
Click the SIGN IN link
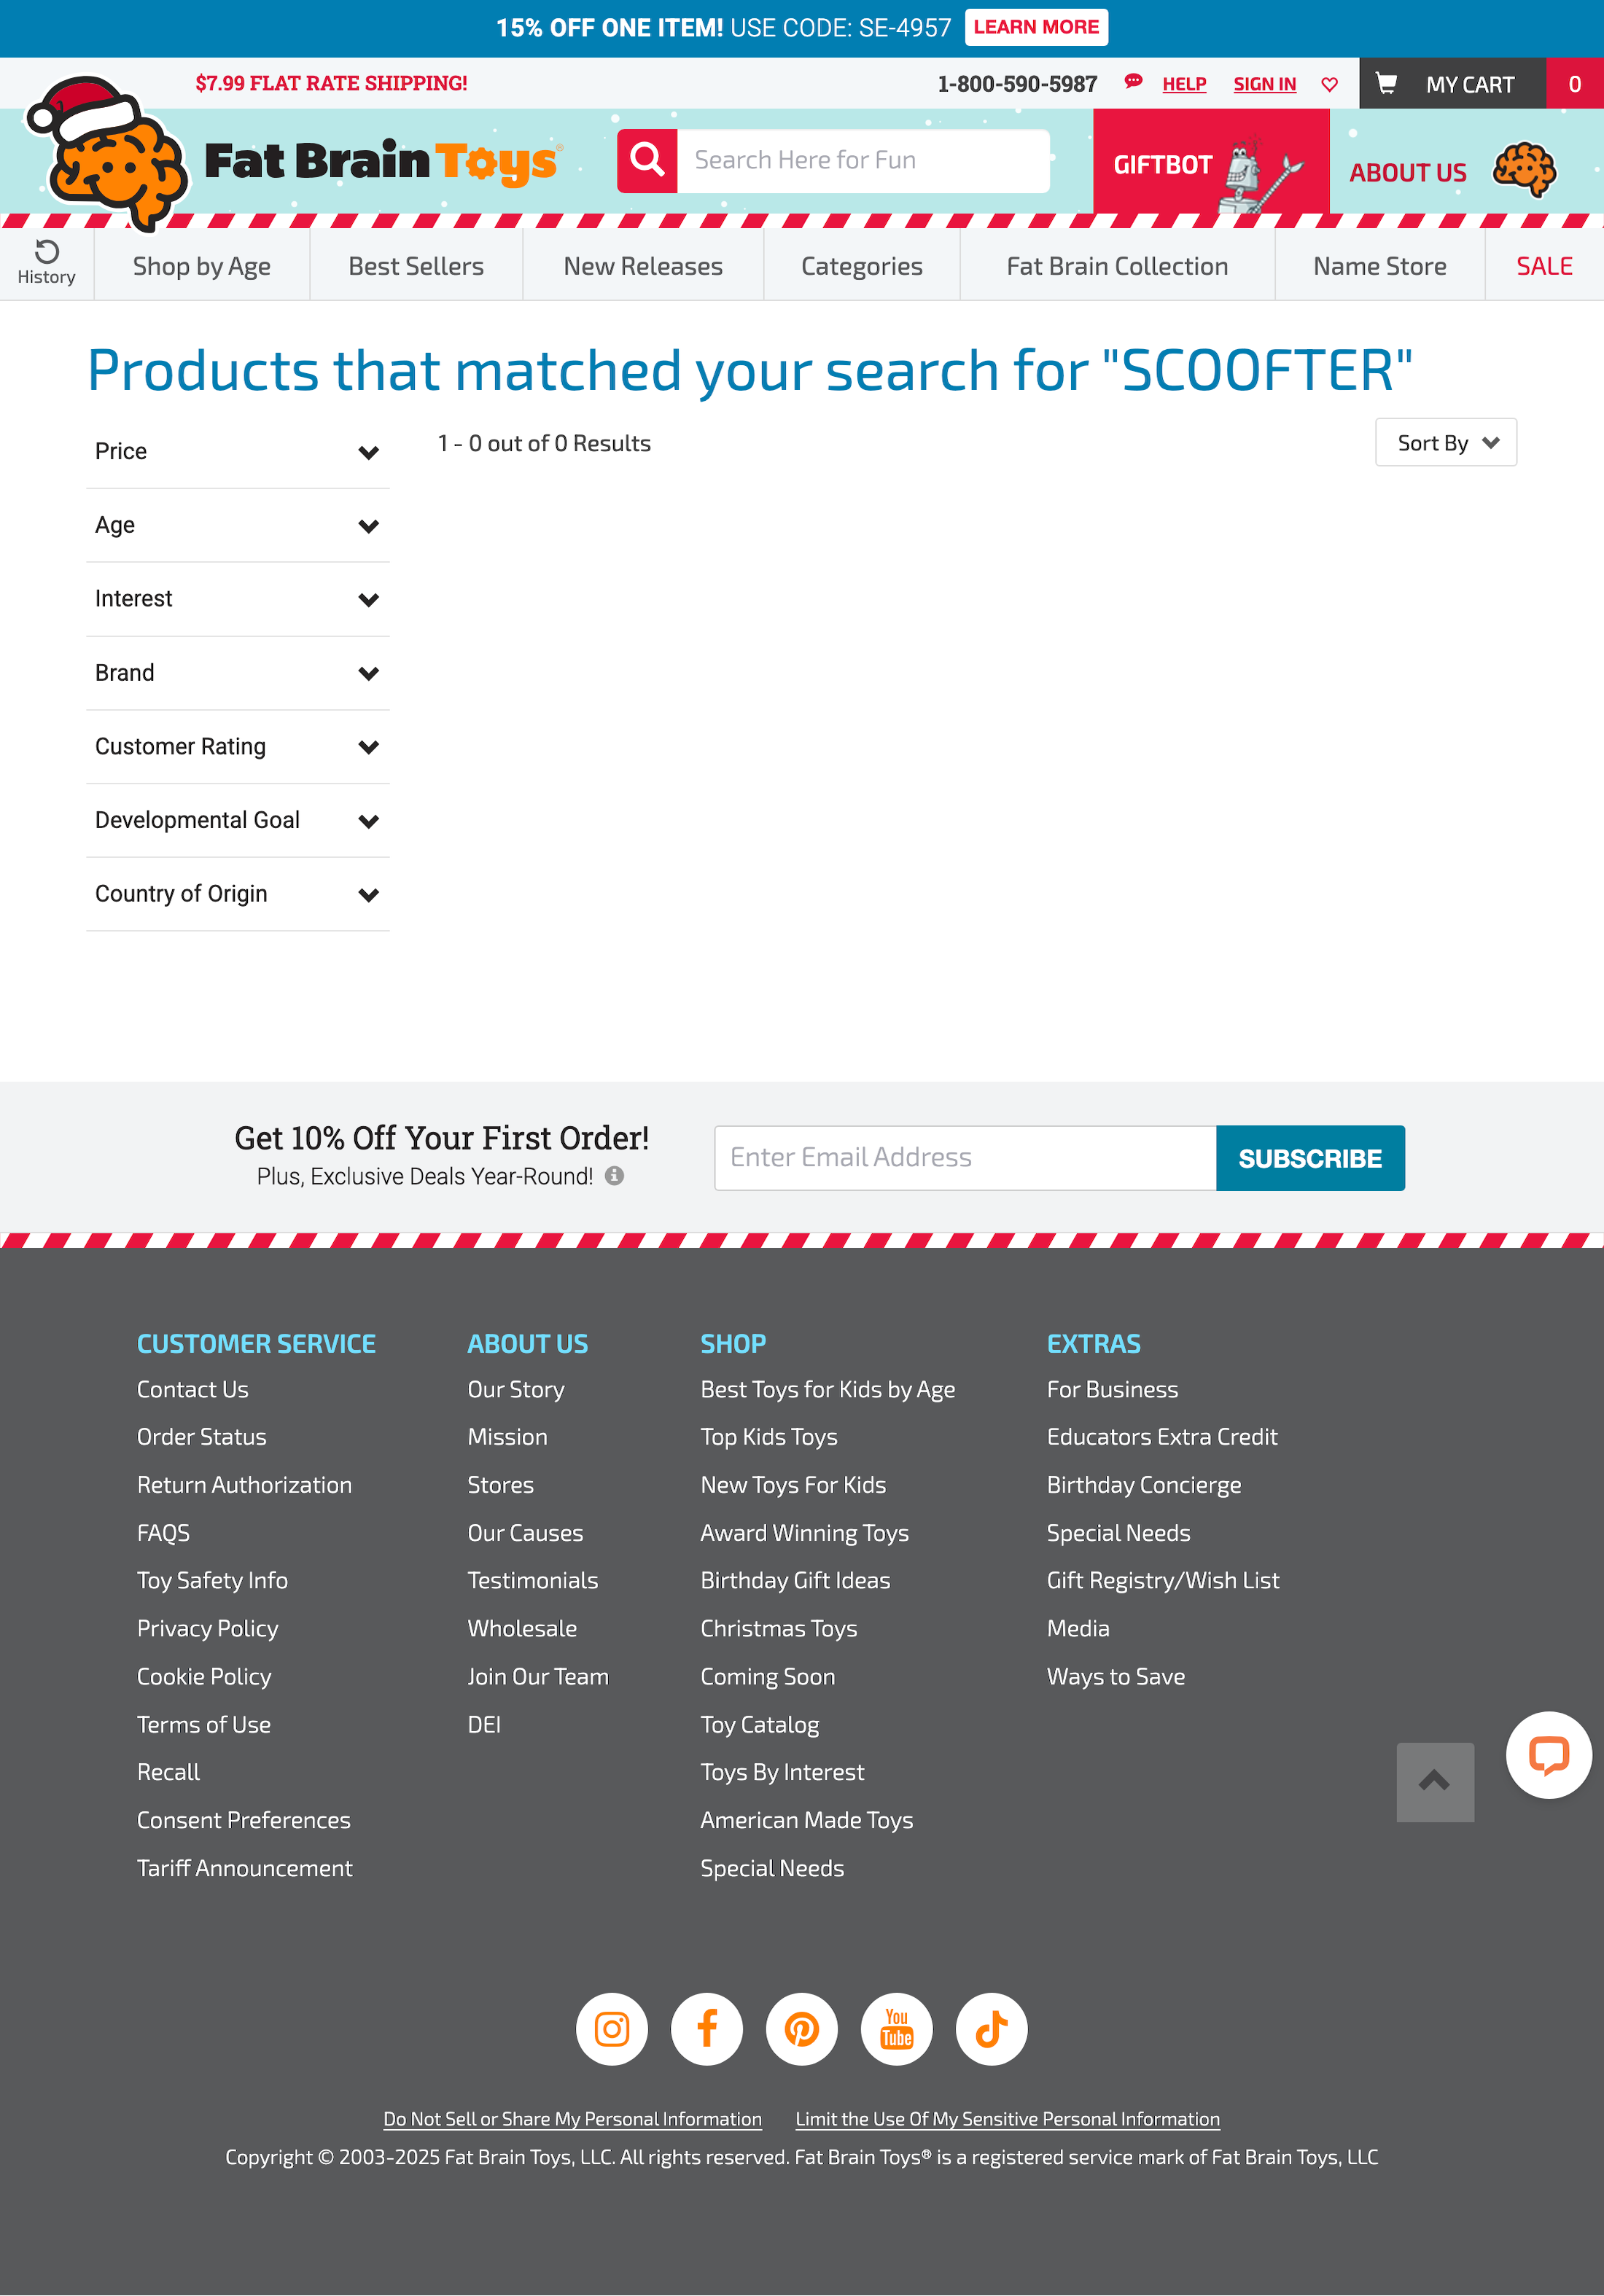coord(1264,84)
